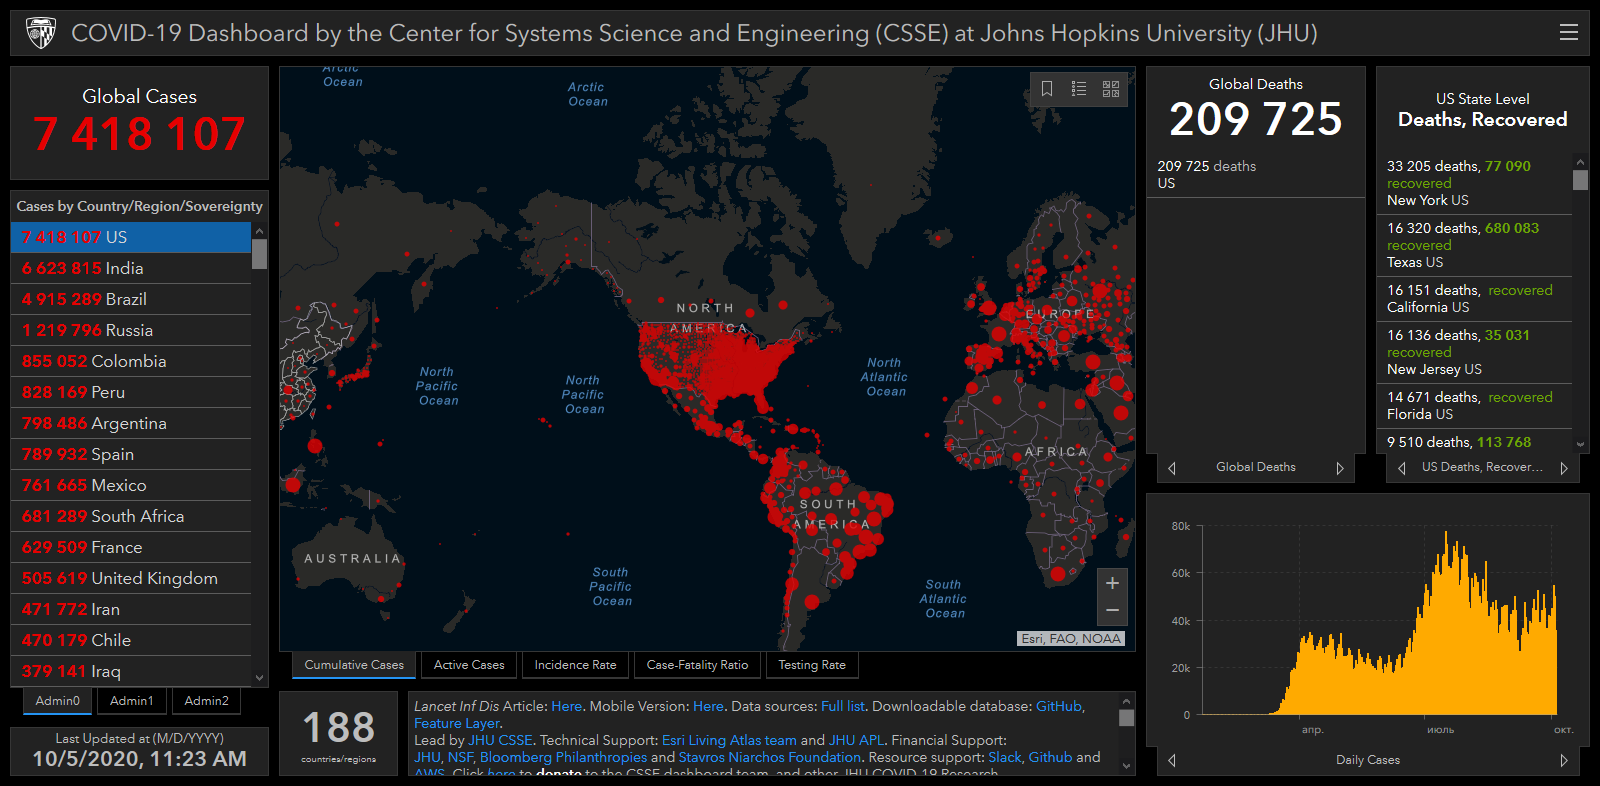Open the Slack support link
The height and width of the screenshot is (786, 1600).
coord(1005,757)
